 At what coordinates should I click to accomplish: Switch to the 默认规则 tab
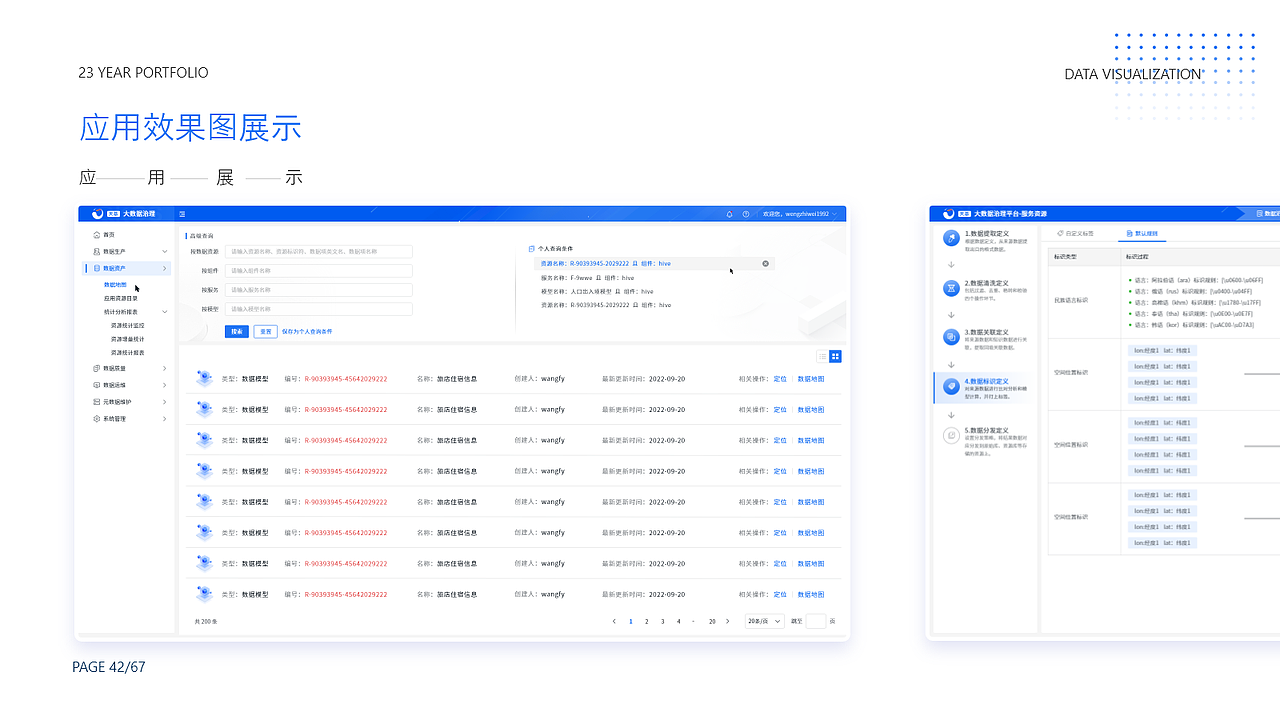pos(1142,233)
